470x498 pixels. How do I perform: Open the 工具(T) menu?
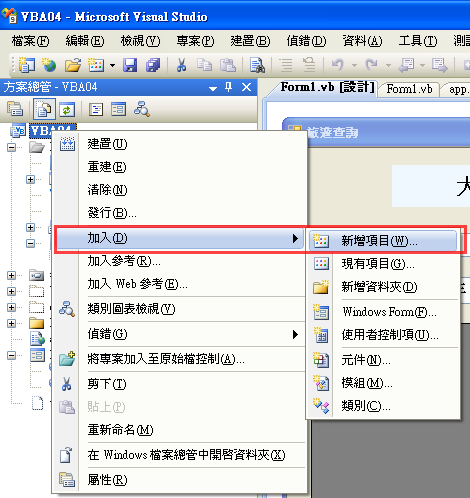(x=418, y=41)
